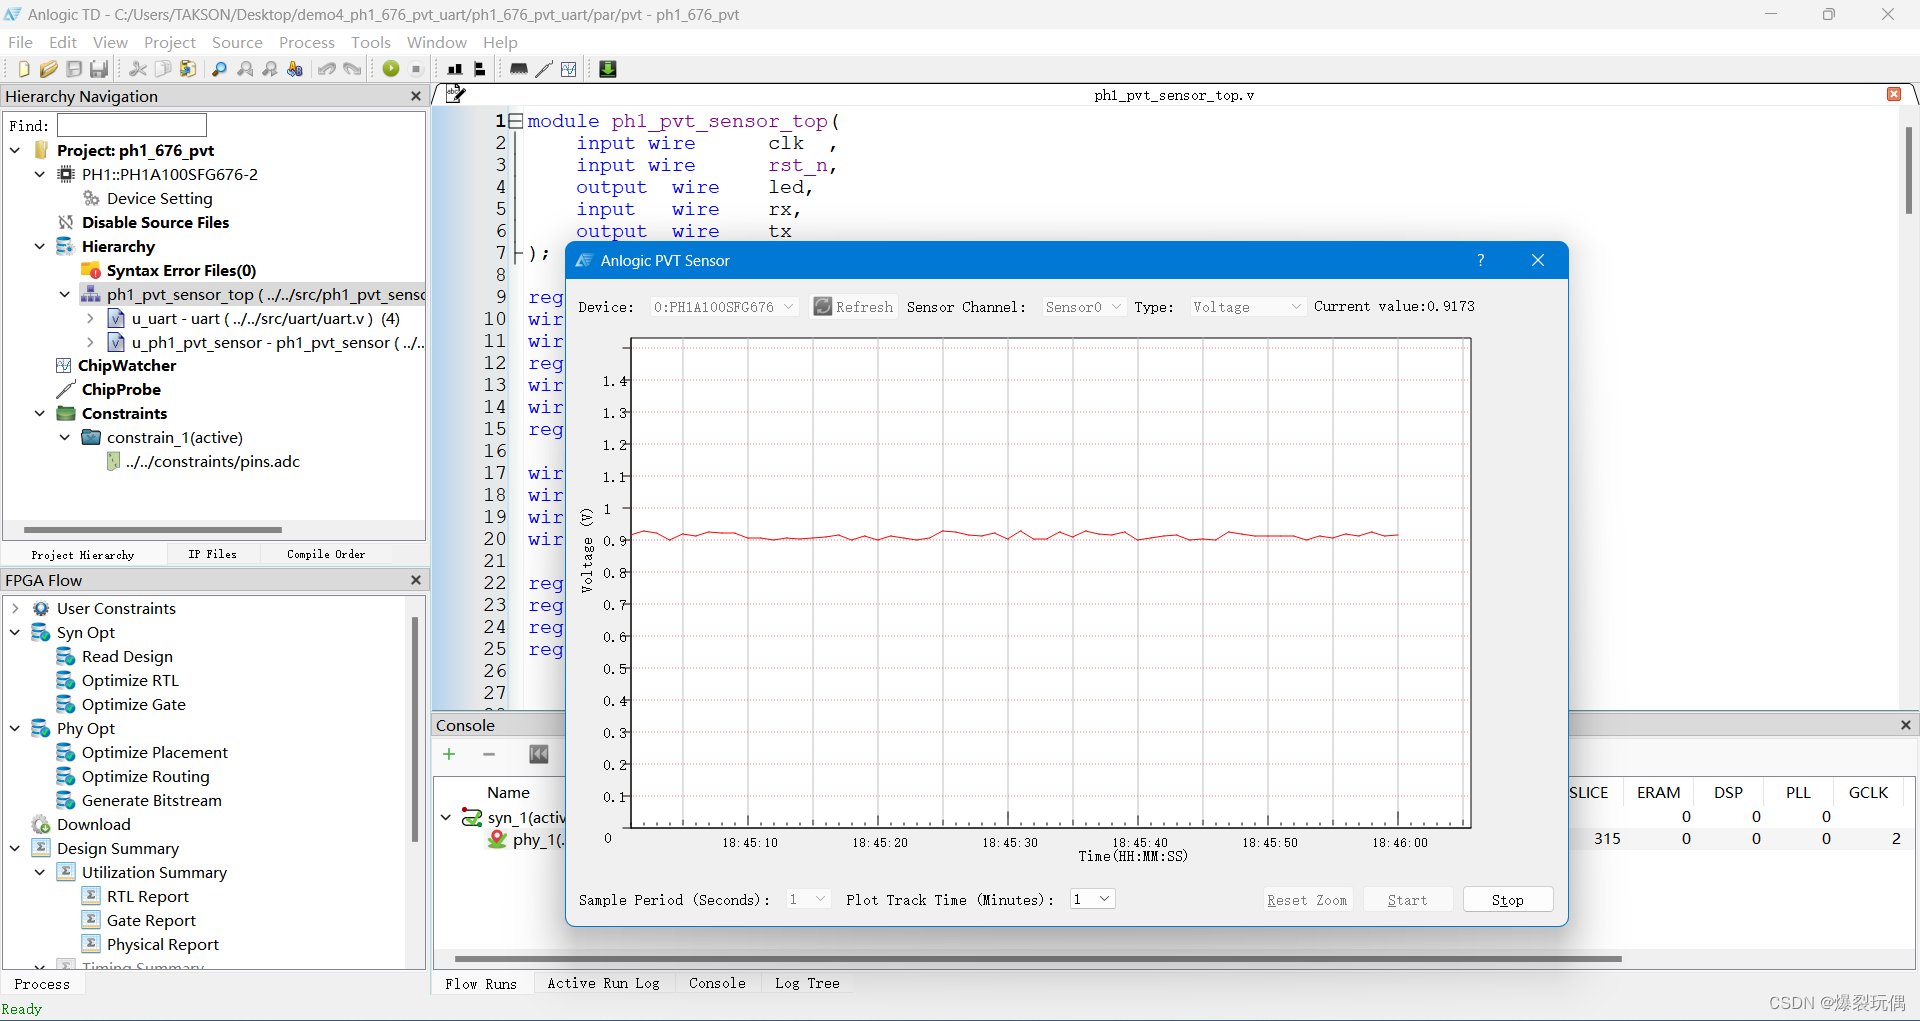Click the green Download bitstream icon
Image resolution: width=1920 pixels, height=1021 pixels.
point(607,69)
